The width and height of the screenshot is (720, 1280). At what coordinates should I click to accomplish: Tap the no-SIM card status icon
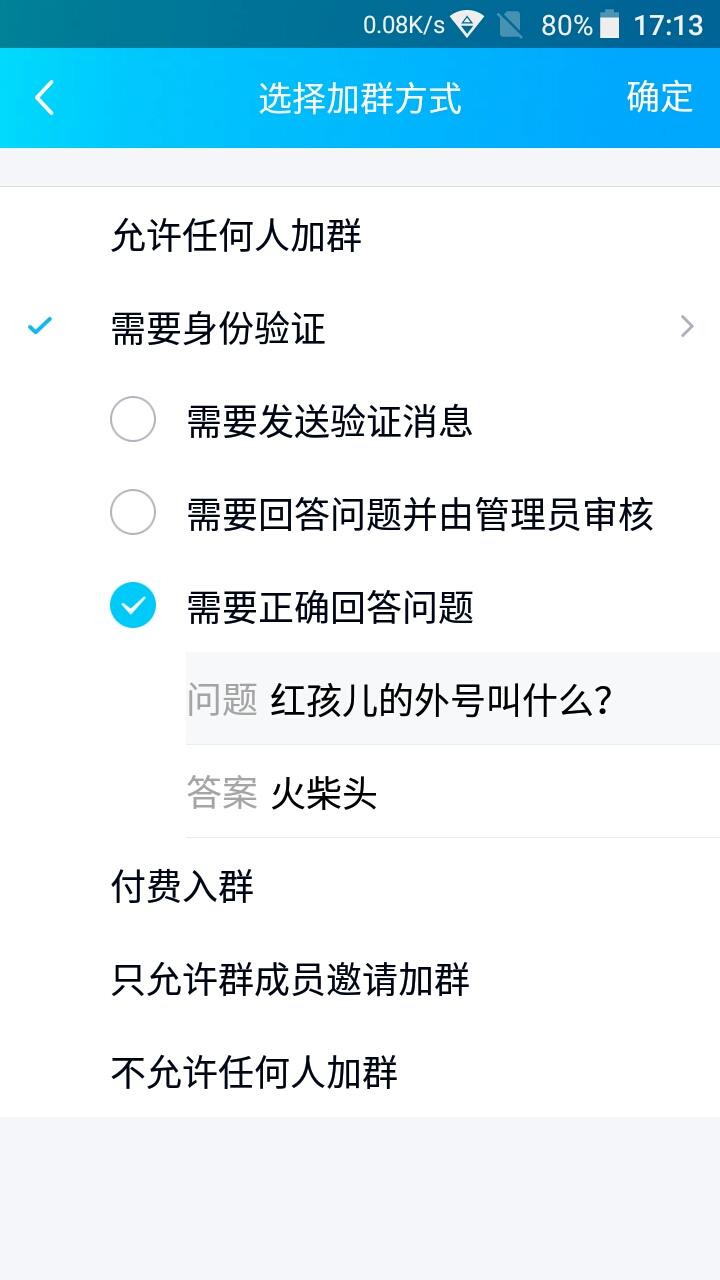(510, 24)
